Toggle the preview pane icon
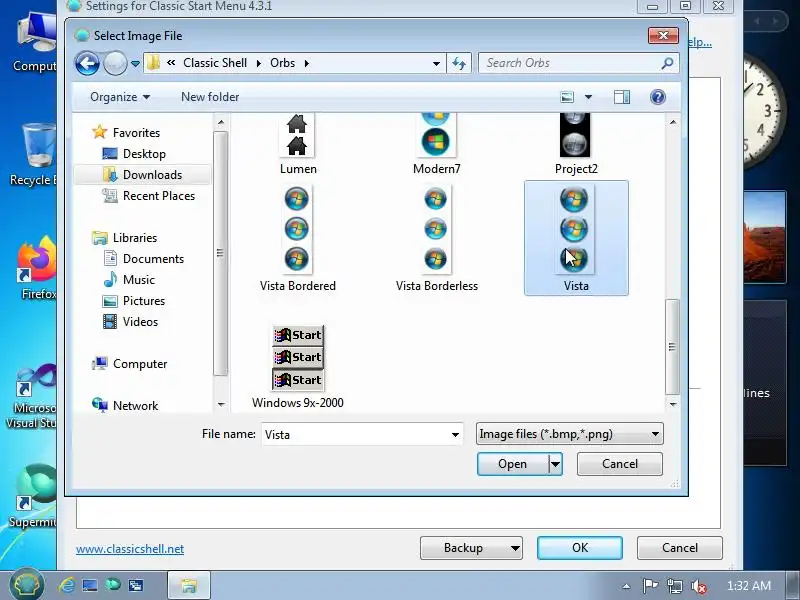 (x=622, y=97)
